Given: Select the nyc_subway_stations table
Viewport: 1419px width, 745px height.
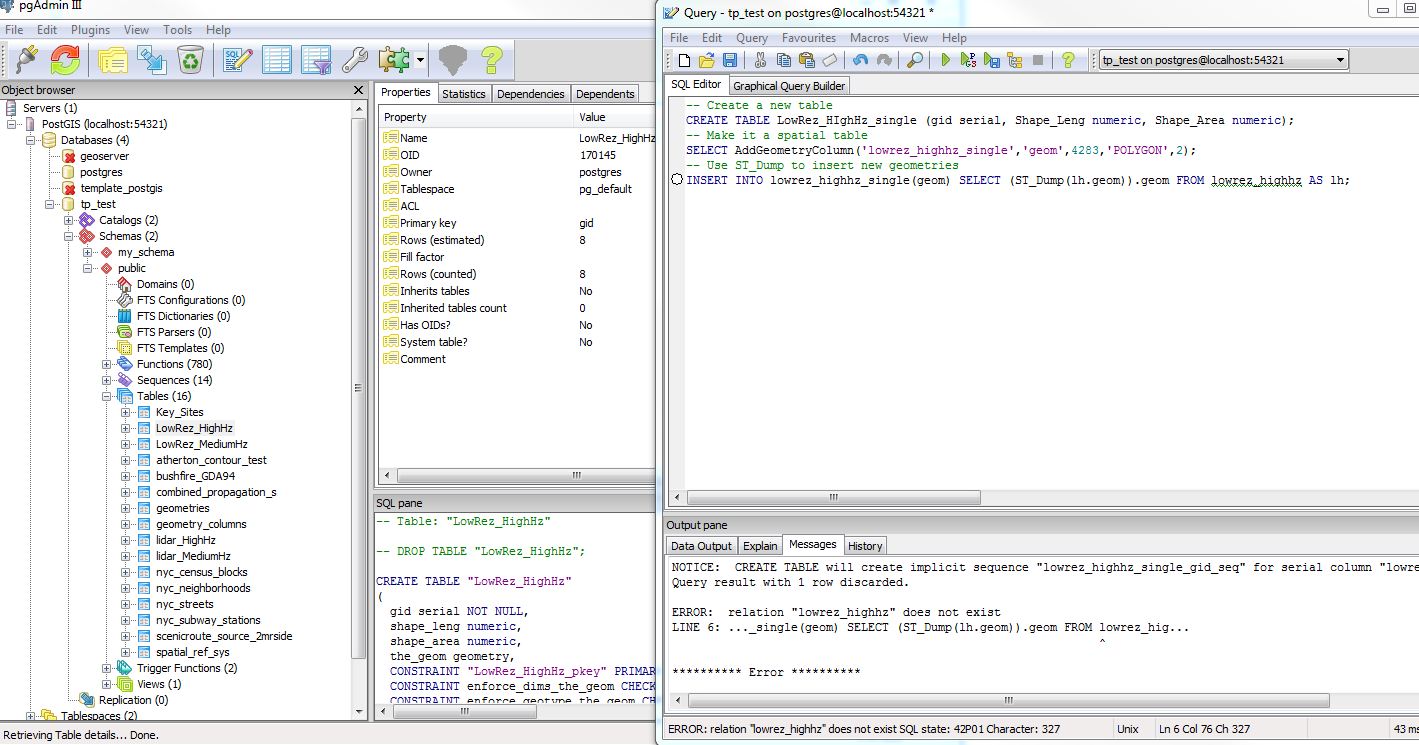Looking at the screenshot, I should [x=208, y=620].
